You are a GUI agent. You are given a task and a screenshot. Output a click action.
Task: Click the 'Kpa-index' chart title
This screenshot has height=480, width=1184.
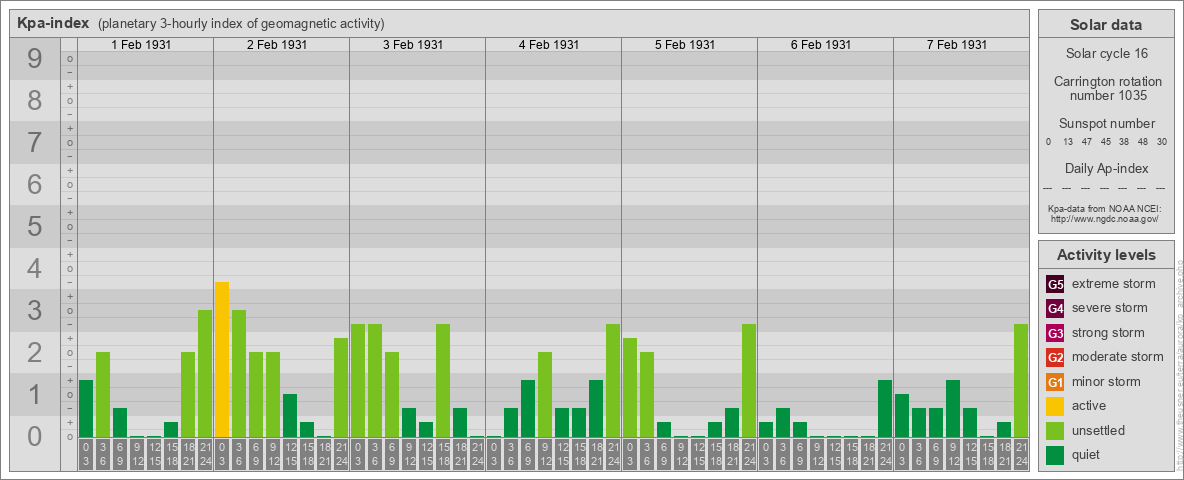click(53, 23)
